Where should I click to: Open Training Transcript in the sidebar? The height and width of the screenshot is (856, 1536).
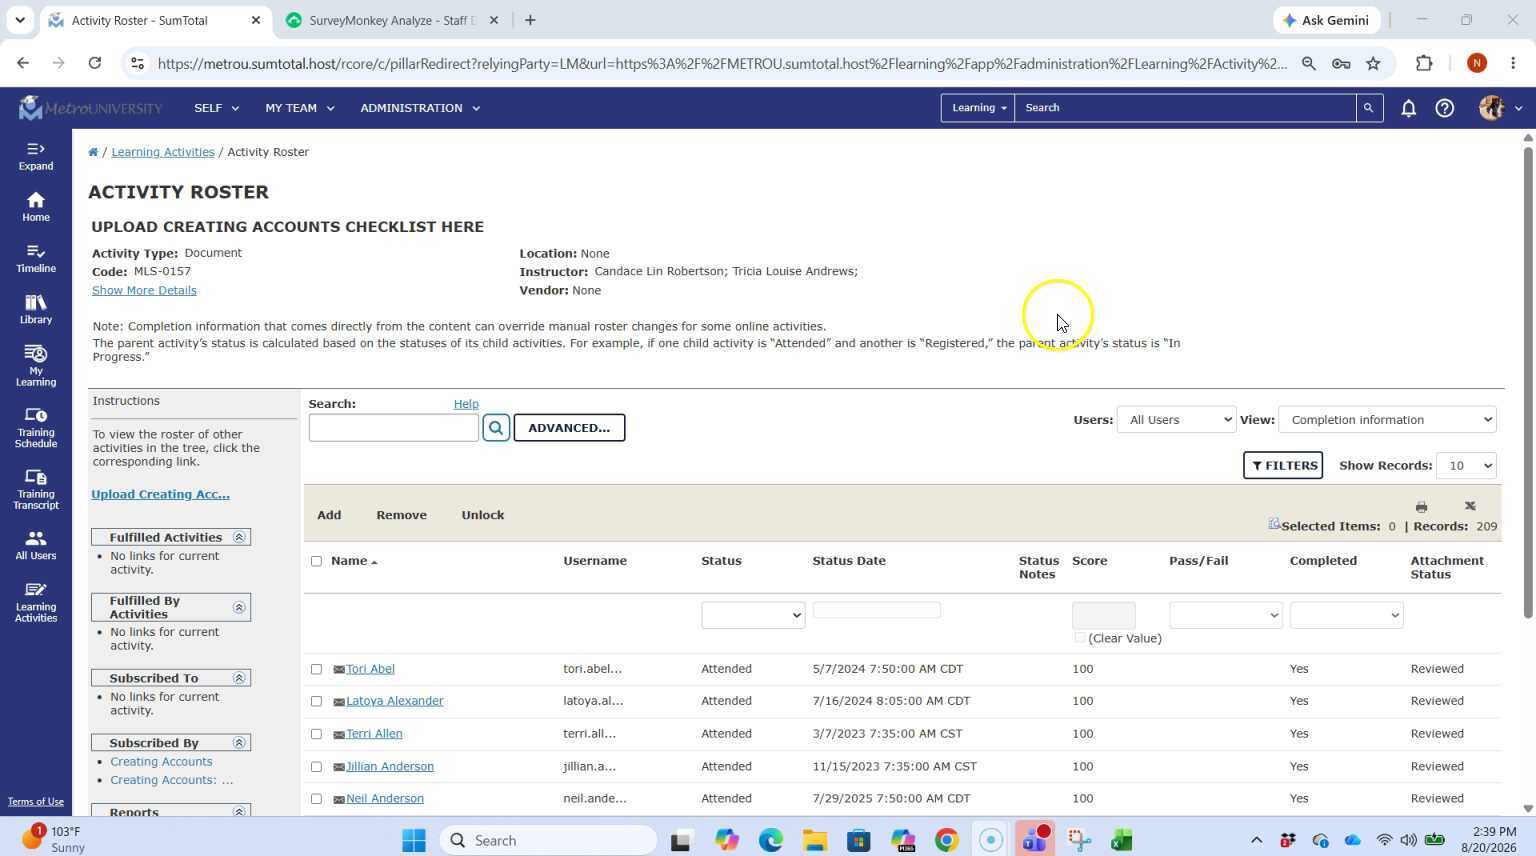point(35,489)
